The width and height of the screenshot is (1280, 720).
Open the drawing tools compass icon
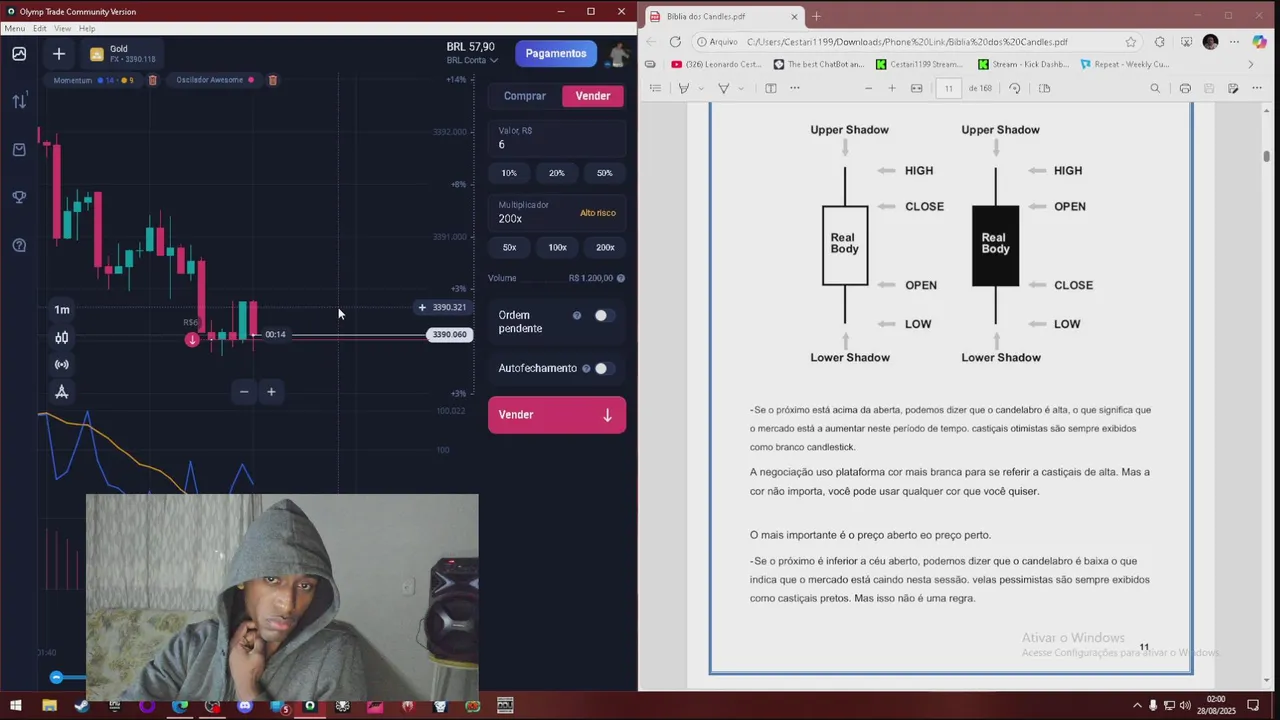(x=62, y=392)
